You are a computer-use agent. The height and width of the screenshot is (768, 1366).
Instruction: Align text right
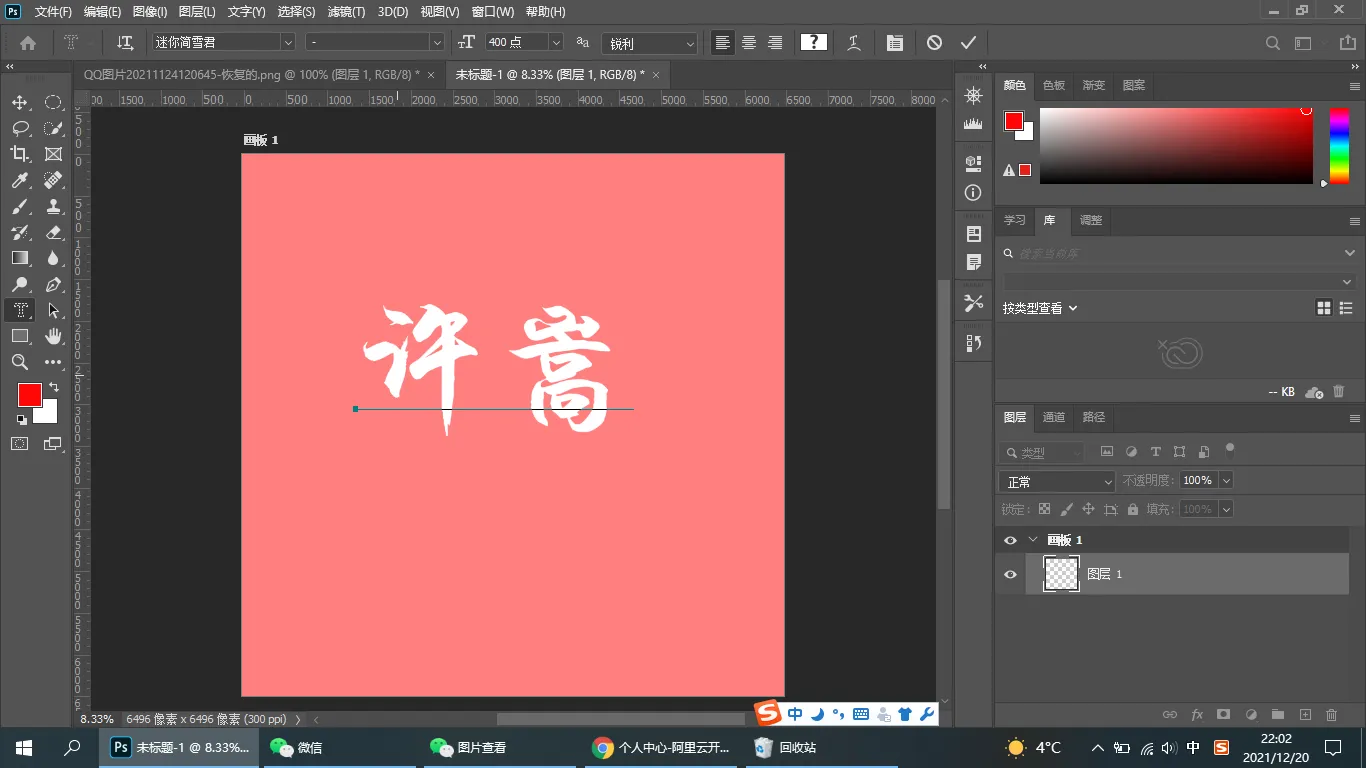(775, 43)
